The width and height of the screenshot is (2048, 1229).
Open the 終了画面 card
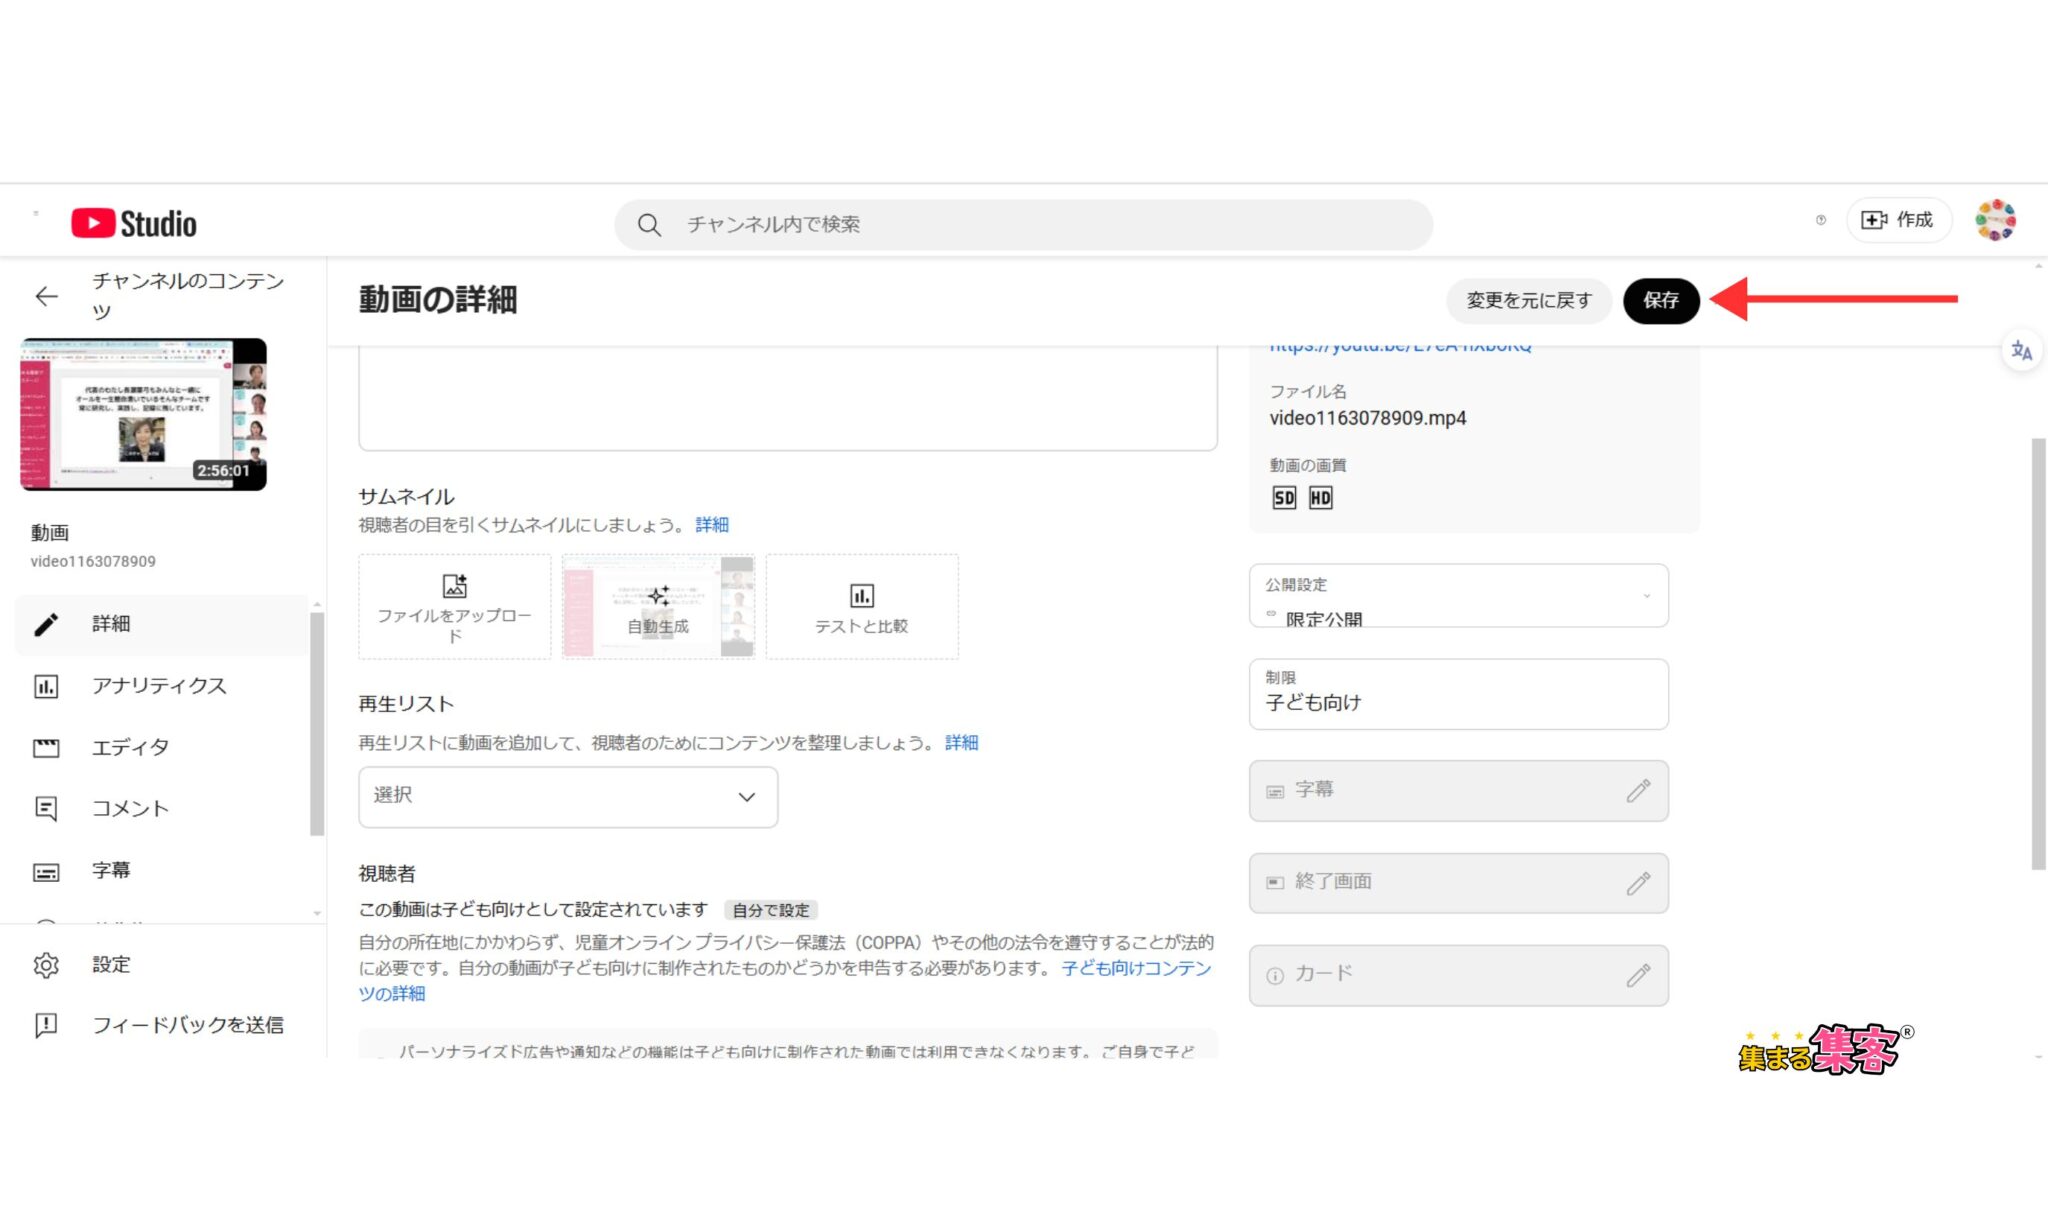coord(1459,883)
